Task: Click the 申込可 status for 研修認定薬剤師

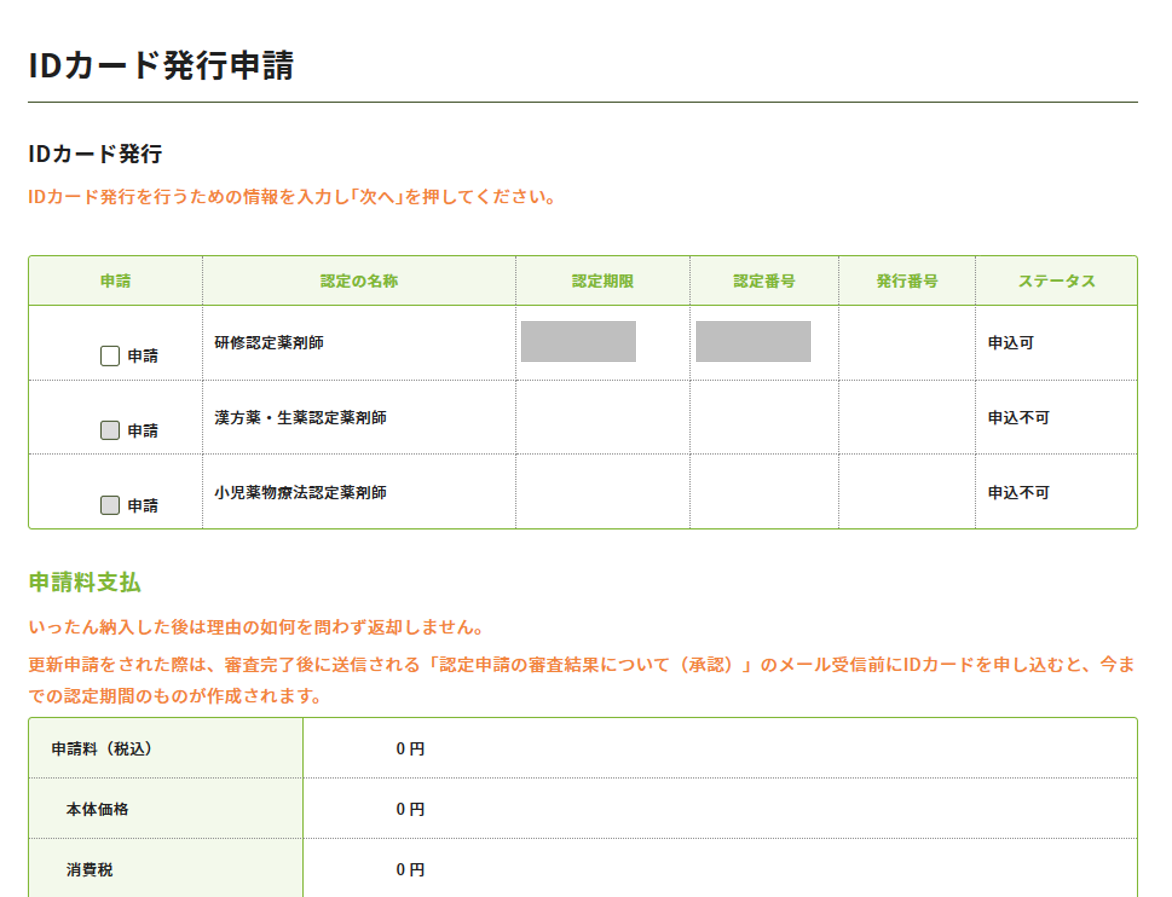Action: [x=1010, y=343]
